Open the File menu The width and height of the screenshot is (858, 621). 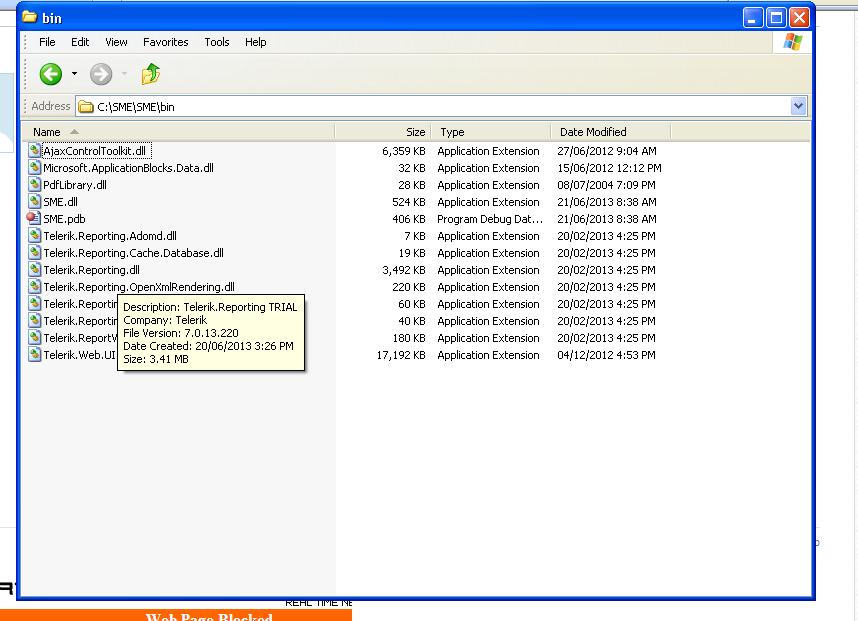47,42
